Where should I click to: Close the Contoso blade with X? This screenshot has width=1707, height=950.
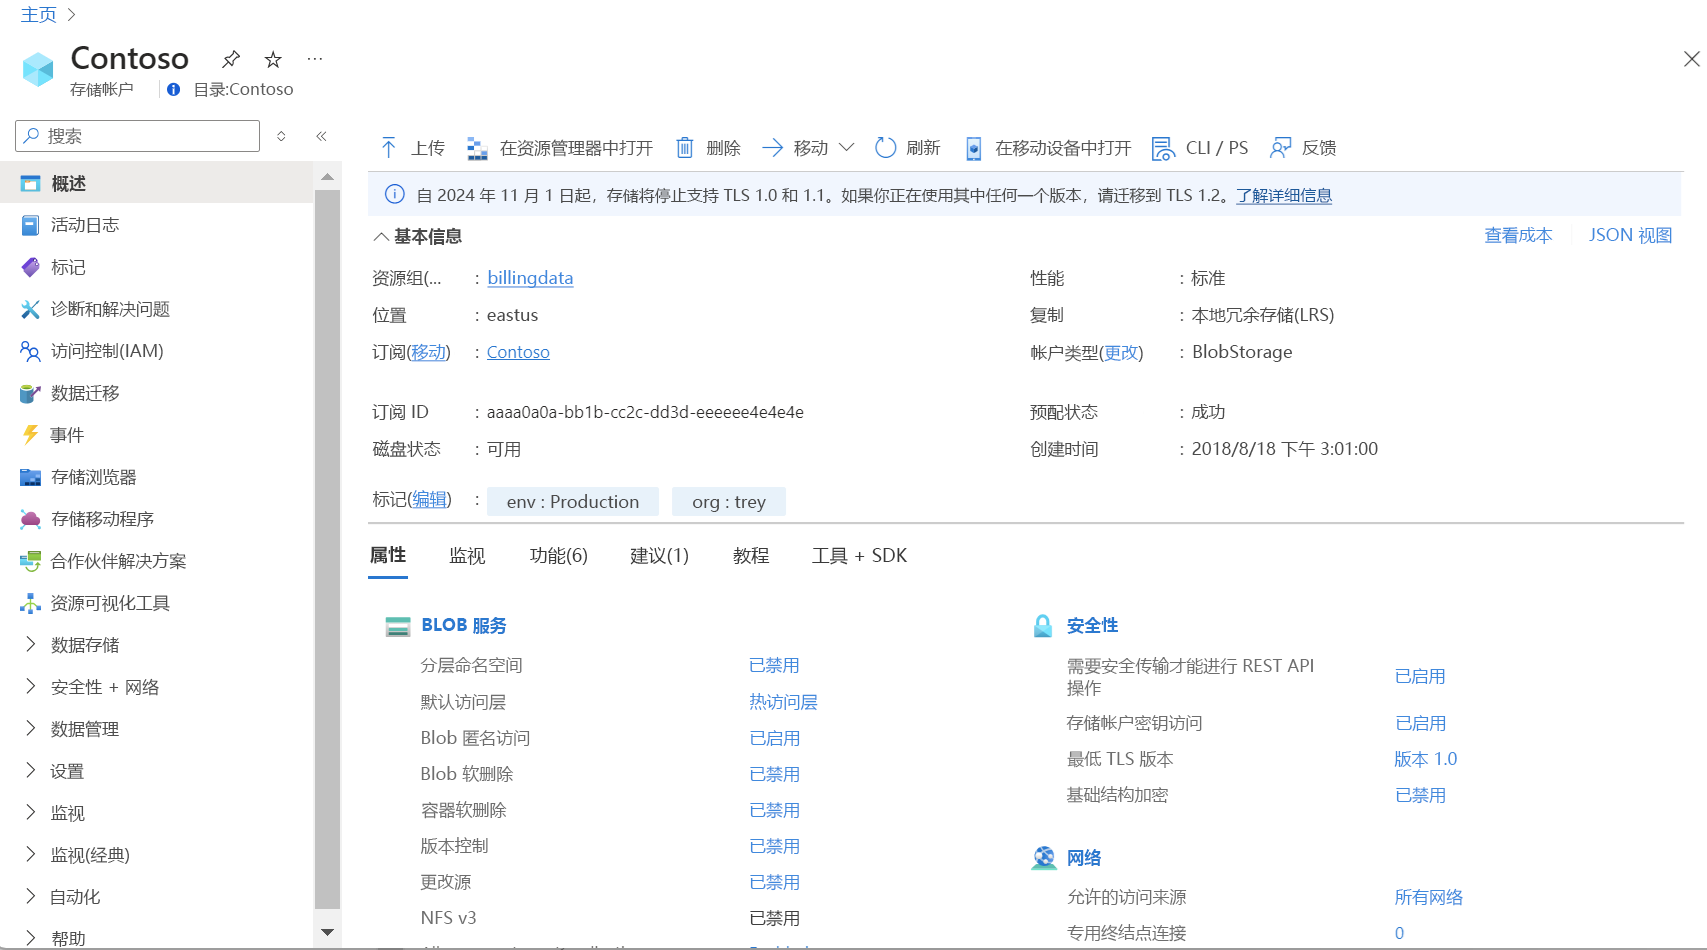pyautogui.click(x=1692, y=59)
